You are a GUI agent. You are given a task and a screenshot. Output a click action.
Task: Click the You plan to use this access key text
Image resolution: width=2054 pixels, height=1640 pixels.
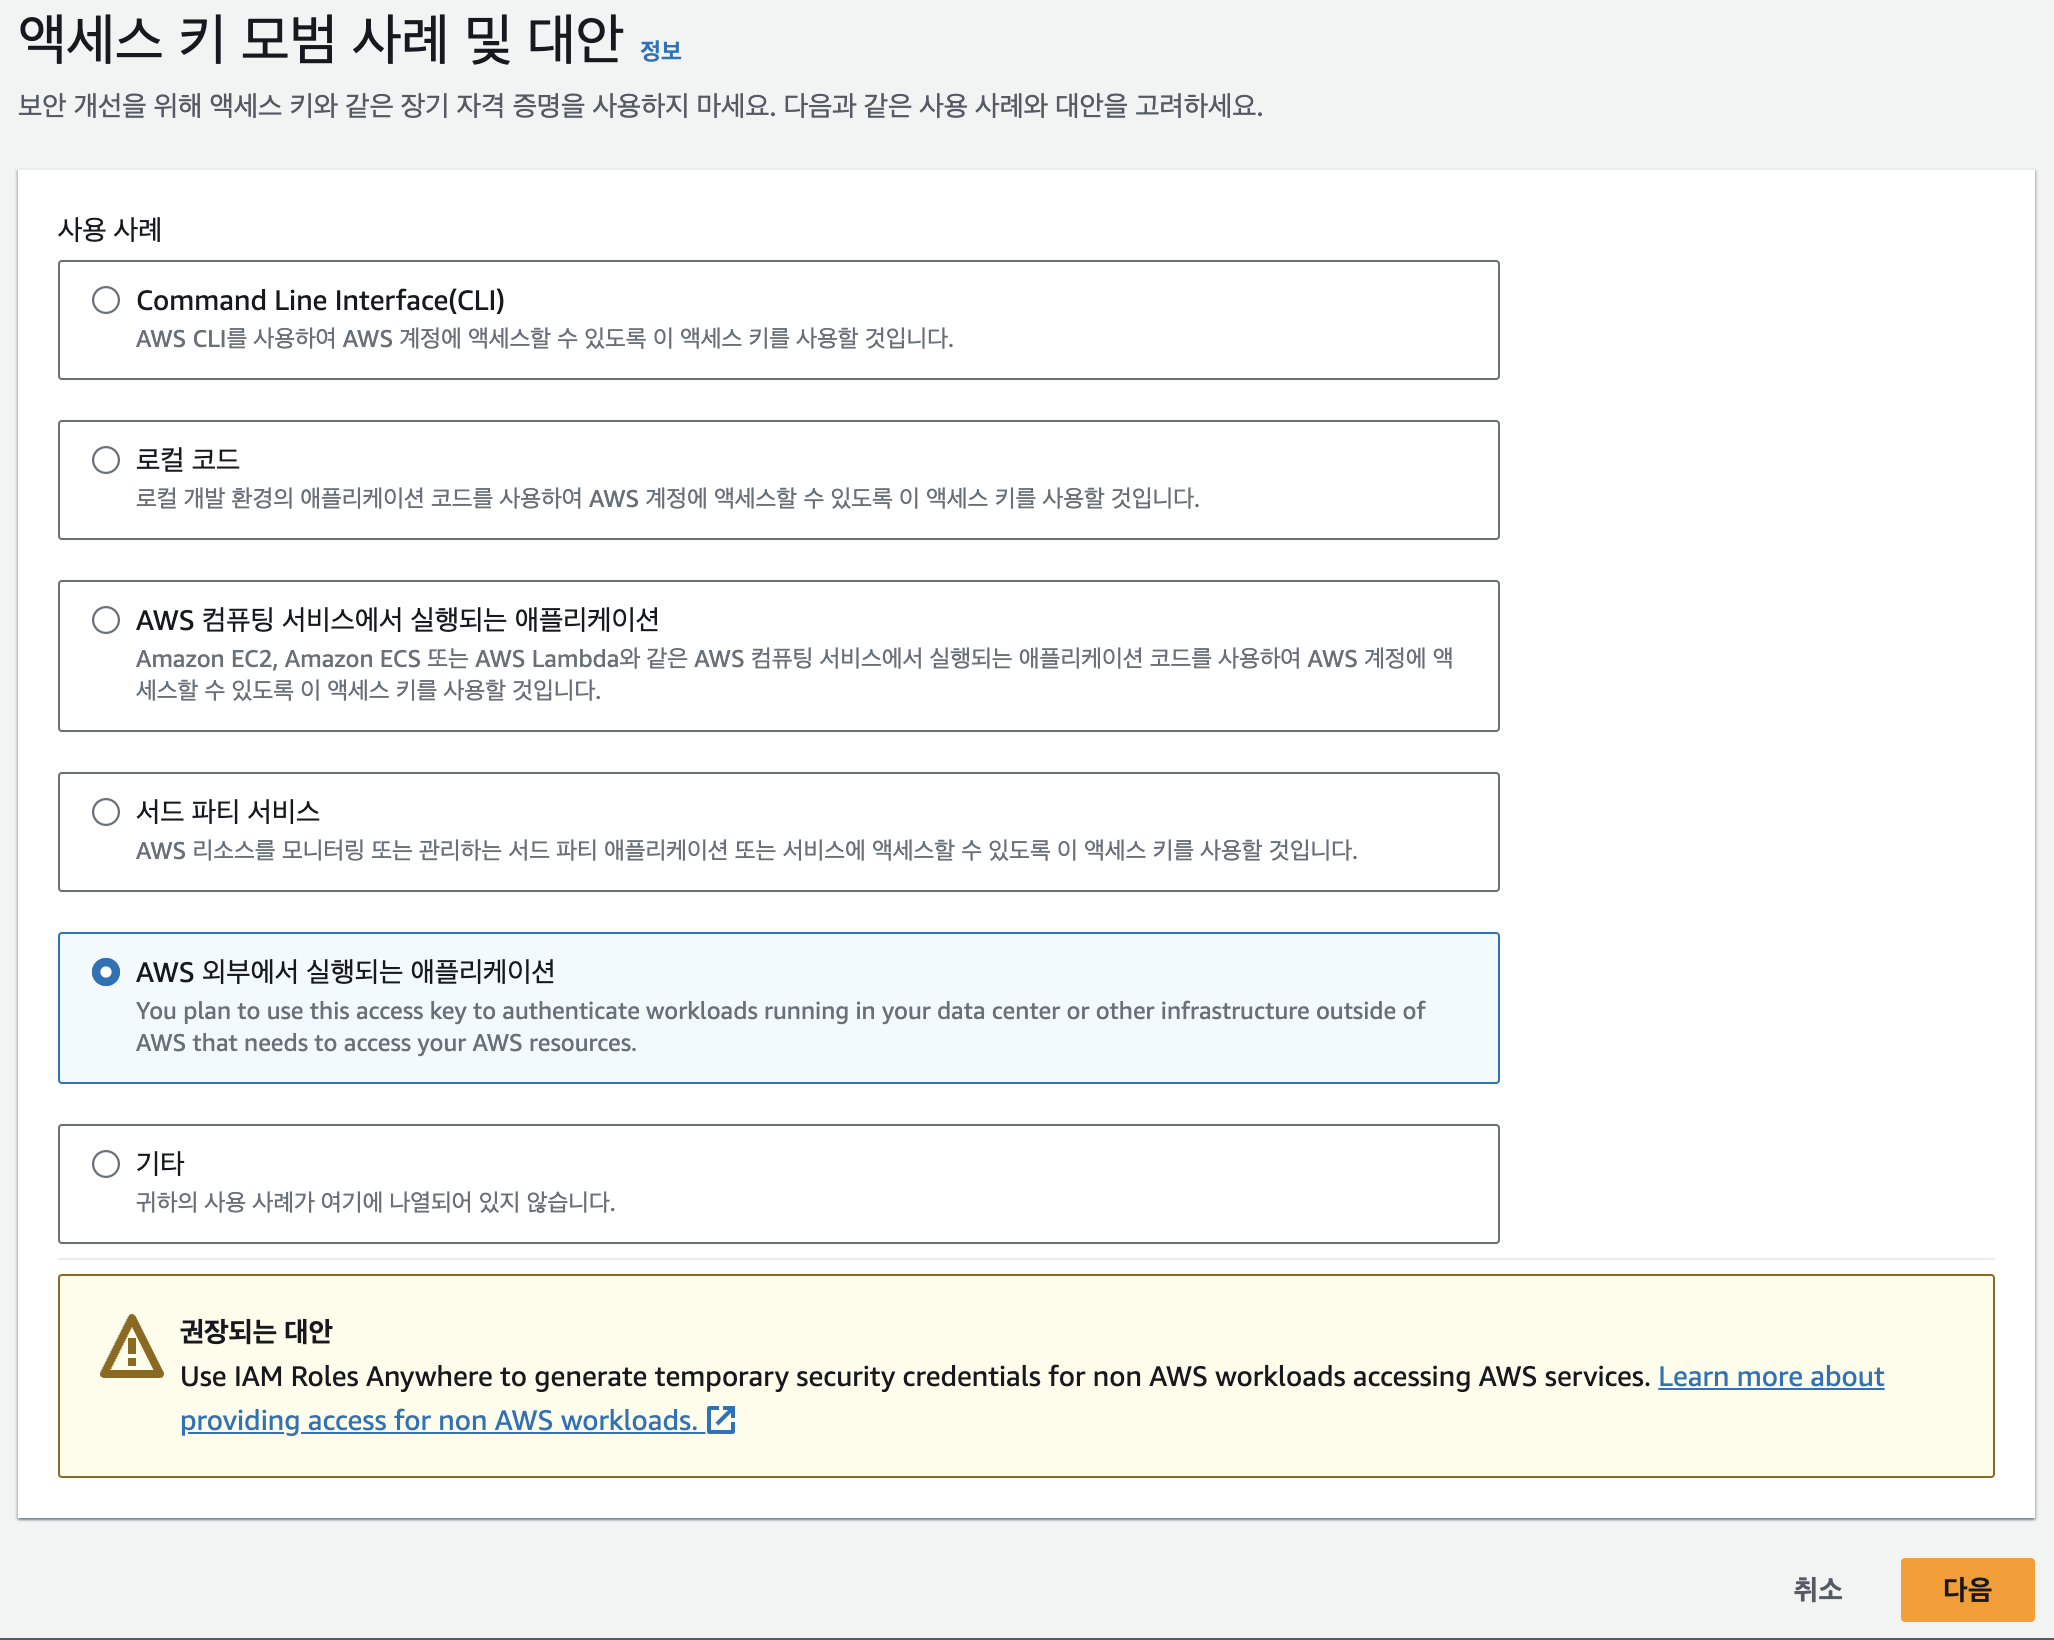(781, 1026)
